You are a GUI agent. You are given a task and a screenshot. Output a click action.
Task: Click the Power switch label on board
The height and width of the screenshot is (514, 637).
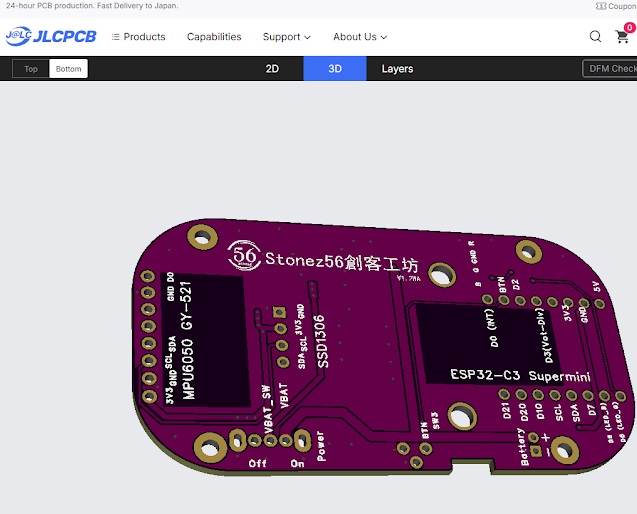coord(321,446)
